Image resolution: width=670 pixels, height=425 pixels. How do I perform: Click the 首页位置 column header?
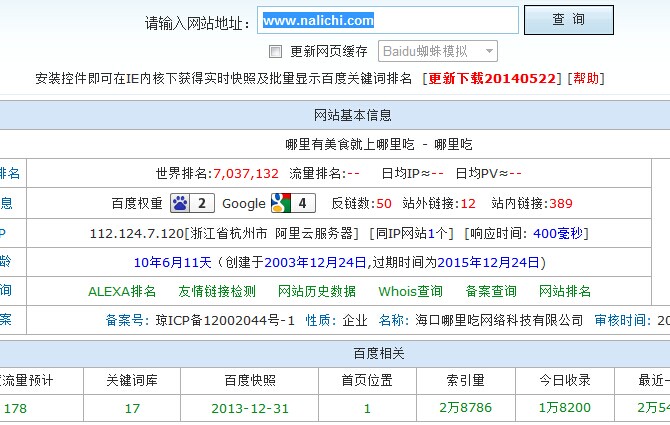pyautogui.click(x=367, y=380)
